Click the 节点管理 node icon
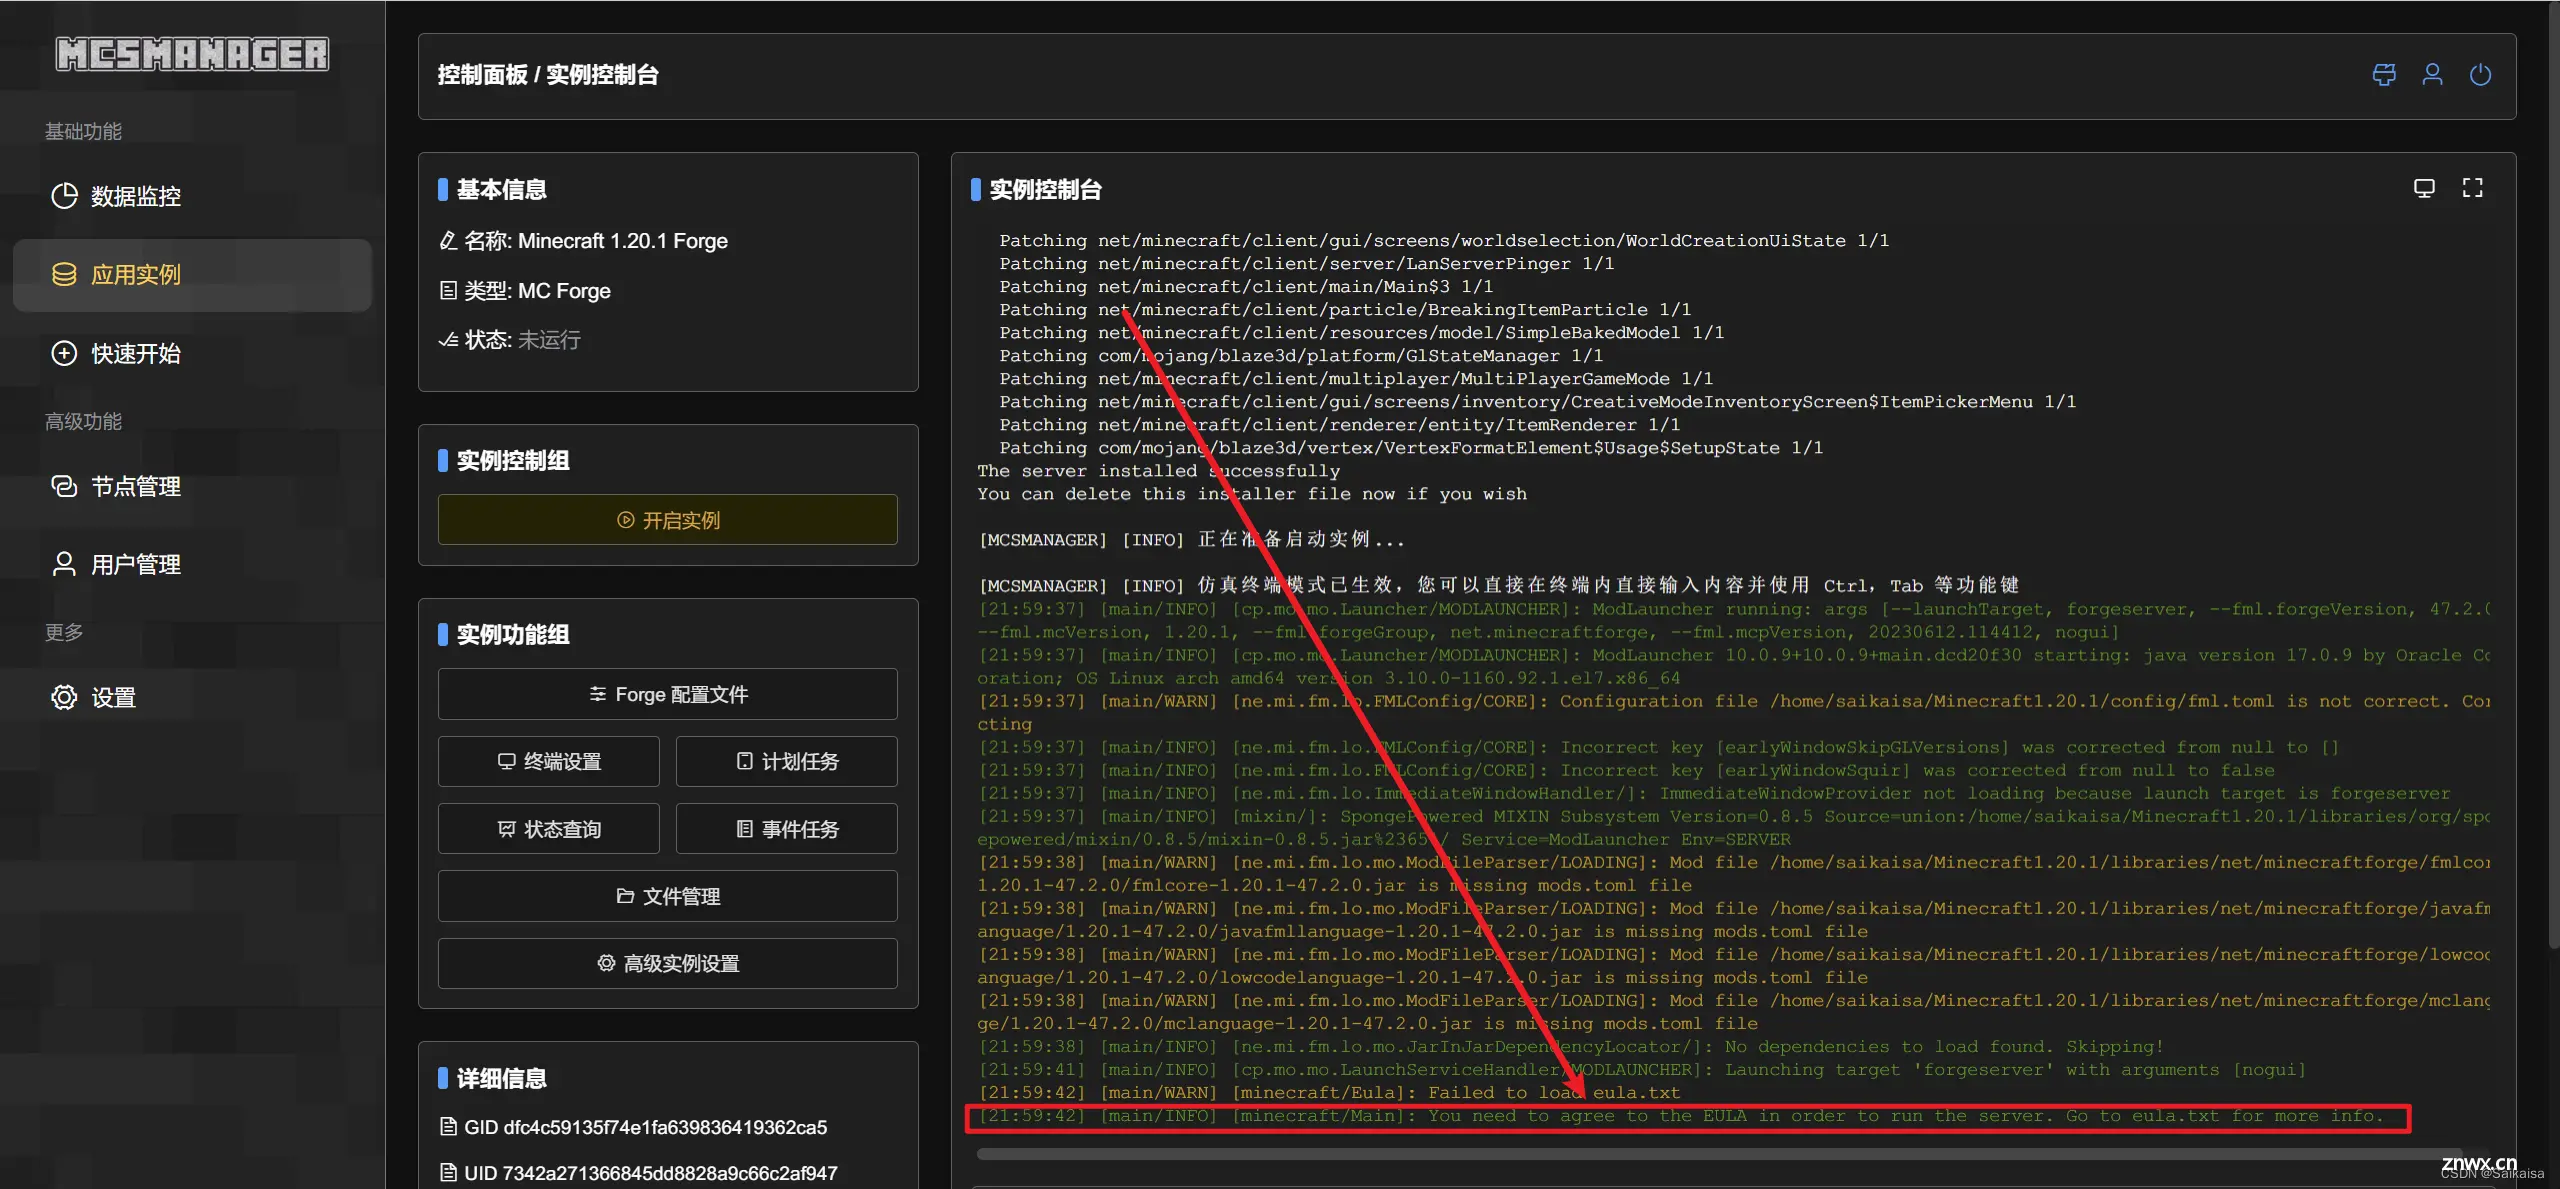The image size is (2560, 1189). click(64, 486)
